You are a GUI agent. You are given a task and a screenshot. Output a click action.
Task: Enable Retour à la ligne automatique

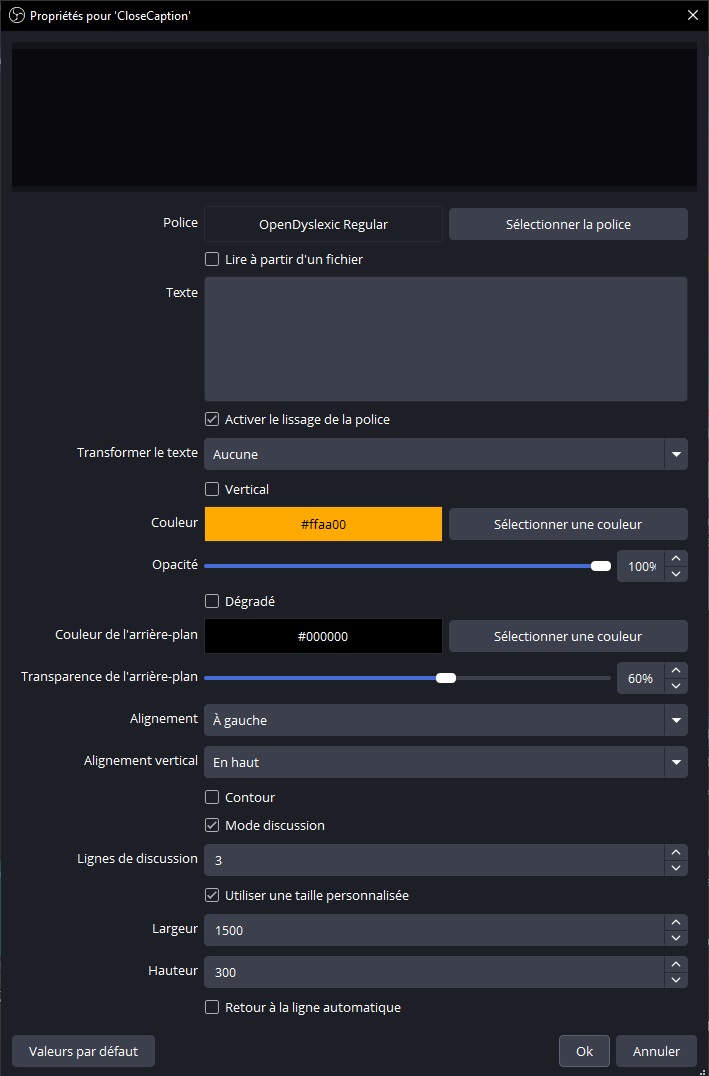211,1007
